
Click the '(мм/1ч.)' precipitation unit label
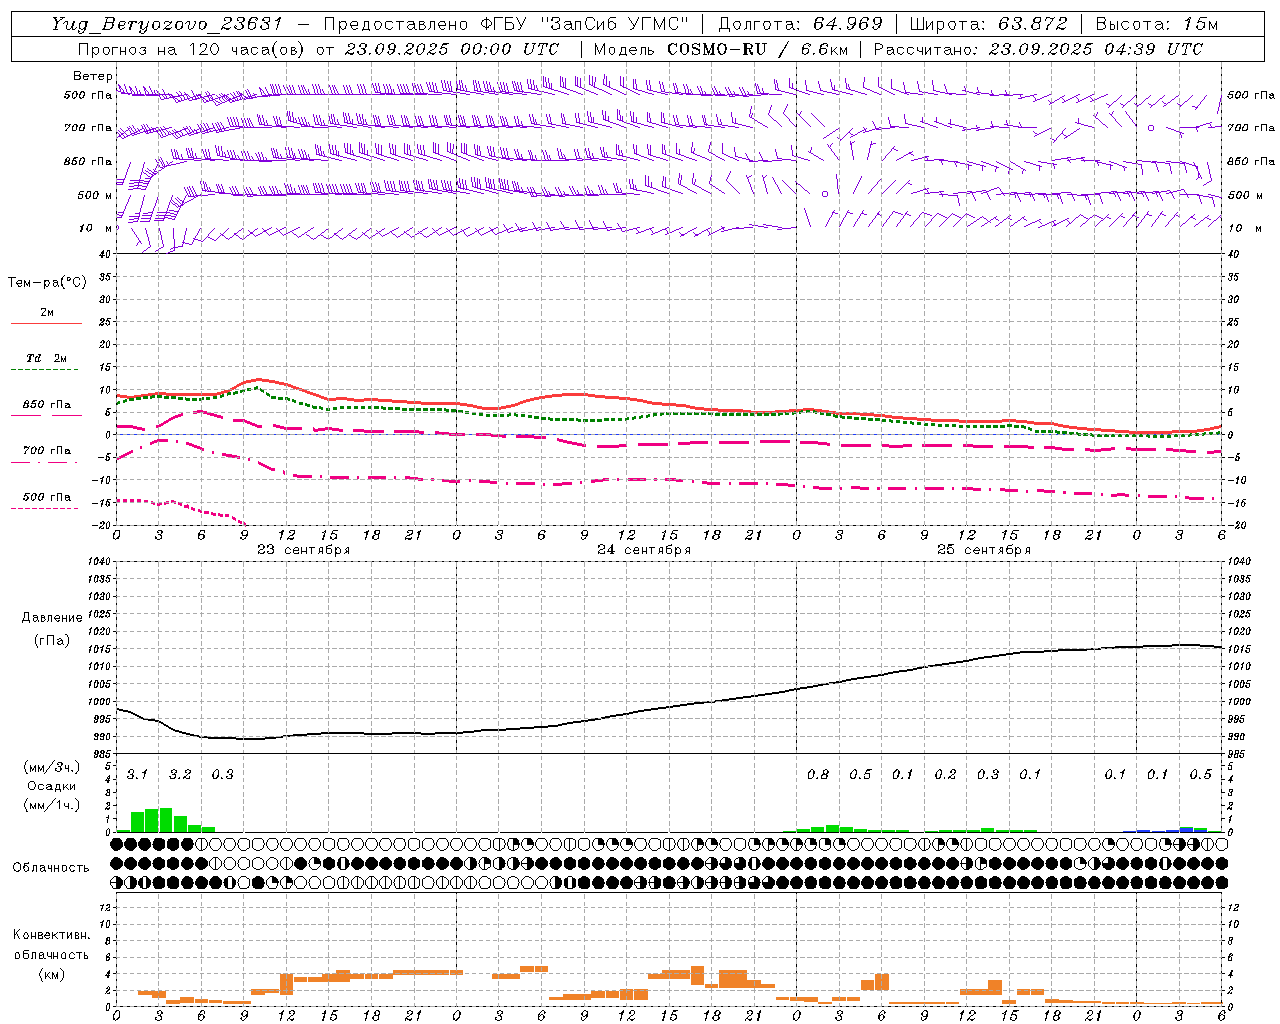tap(52, 805)
